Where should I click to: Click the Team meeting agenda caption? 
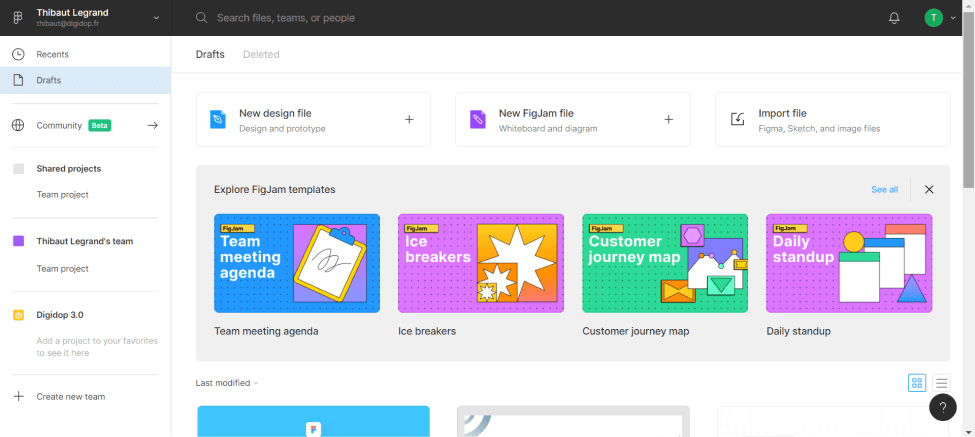[x=266, y=331]
